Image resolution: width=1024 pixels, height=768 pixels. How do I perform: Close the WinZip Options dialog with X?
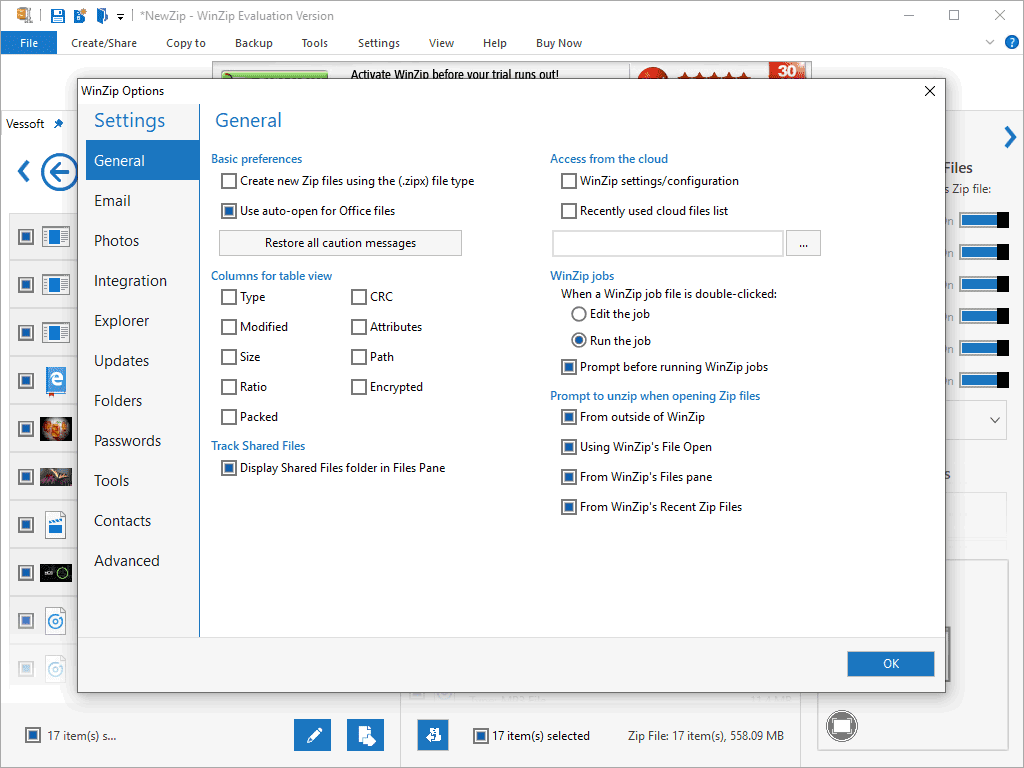[x=930, y=91]
